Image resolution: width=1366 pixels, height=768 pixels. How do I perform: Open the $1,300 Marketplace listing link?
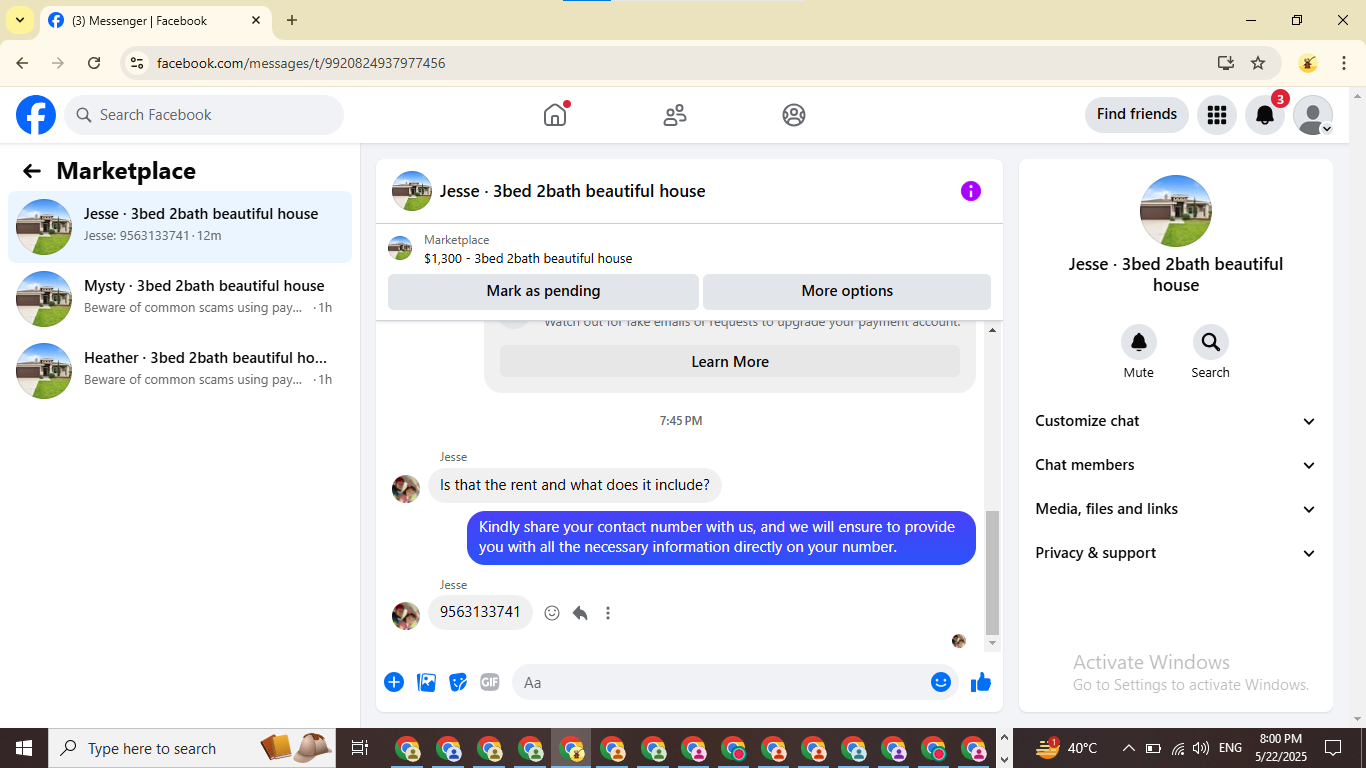pyautogui.click(x=528, y=258)
